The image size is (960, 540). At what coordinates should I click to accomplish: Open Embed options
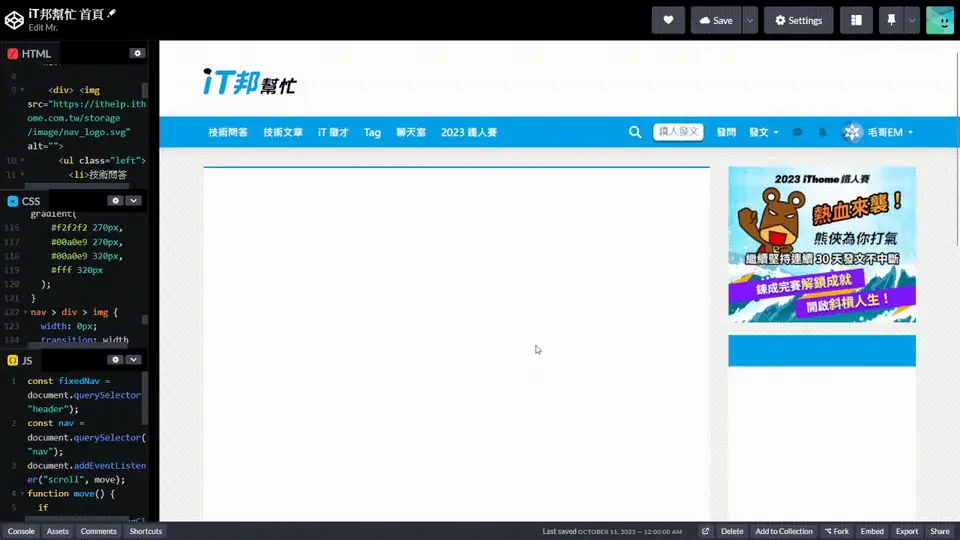pyautogui.click(x=872, y=531)
